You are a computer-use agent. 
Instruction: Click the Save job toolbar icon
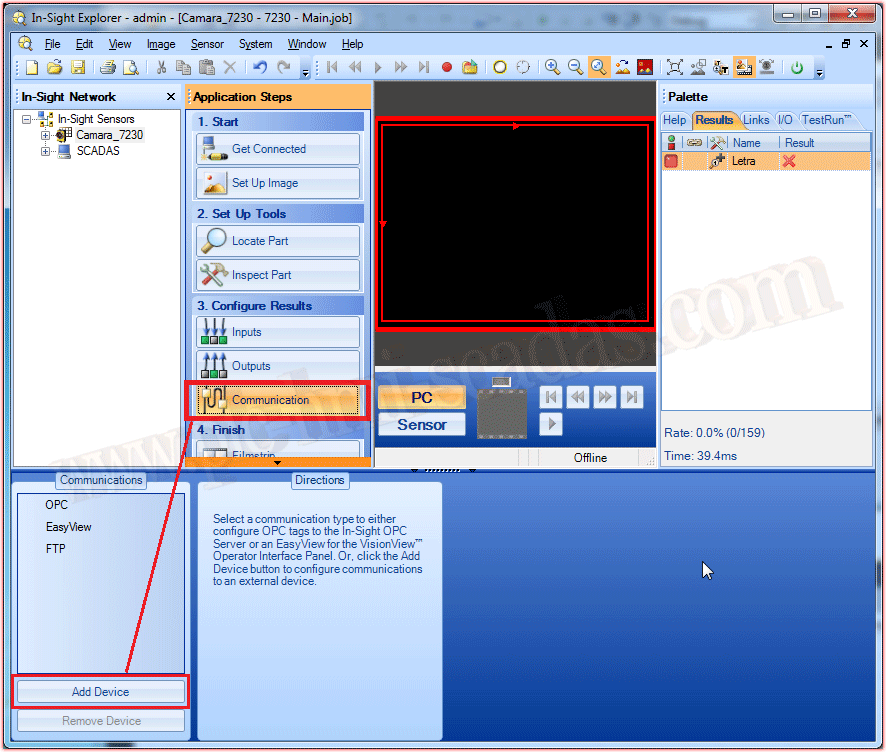coord(78,68)
